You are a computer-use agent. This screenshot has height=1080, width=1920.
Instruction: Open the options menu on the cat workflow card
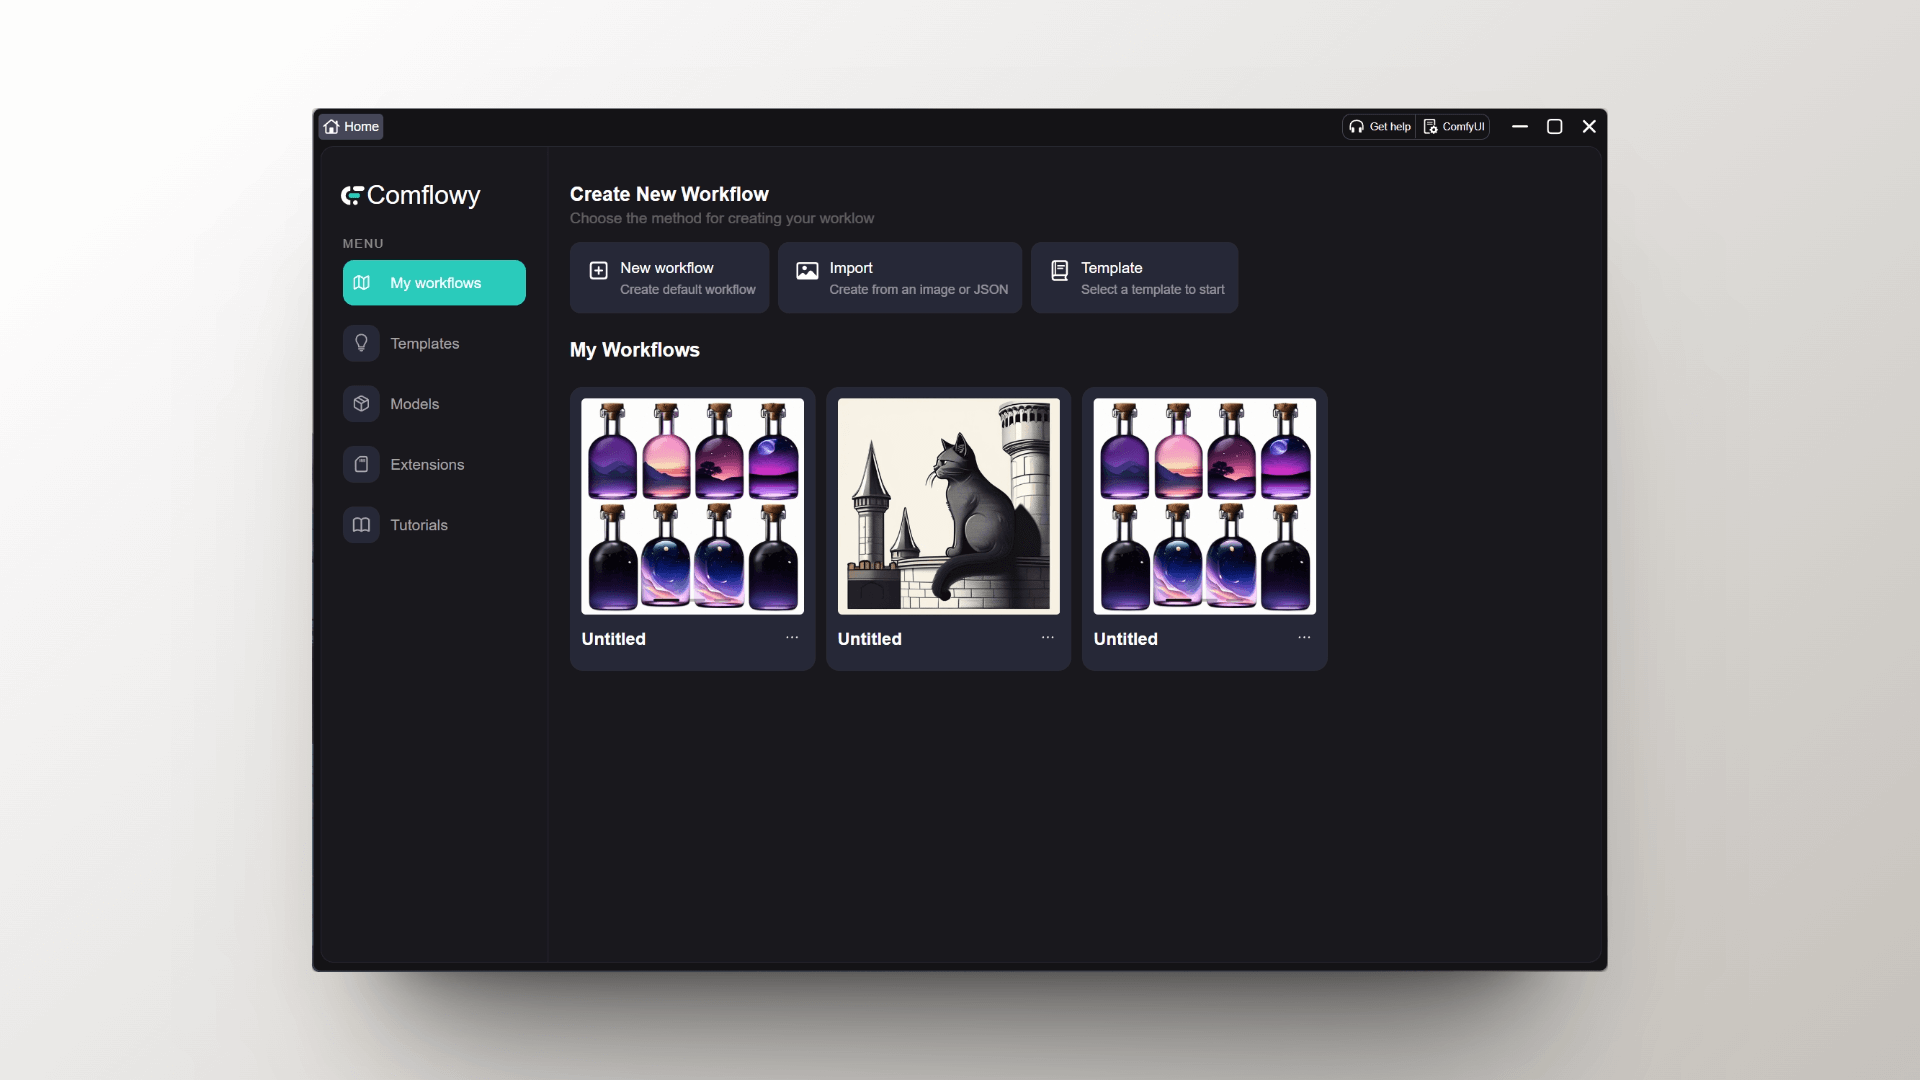1048,637
